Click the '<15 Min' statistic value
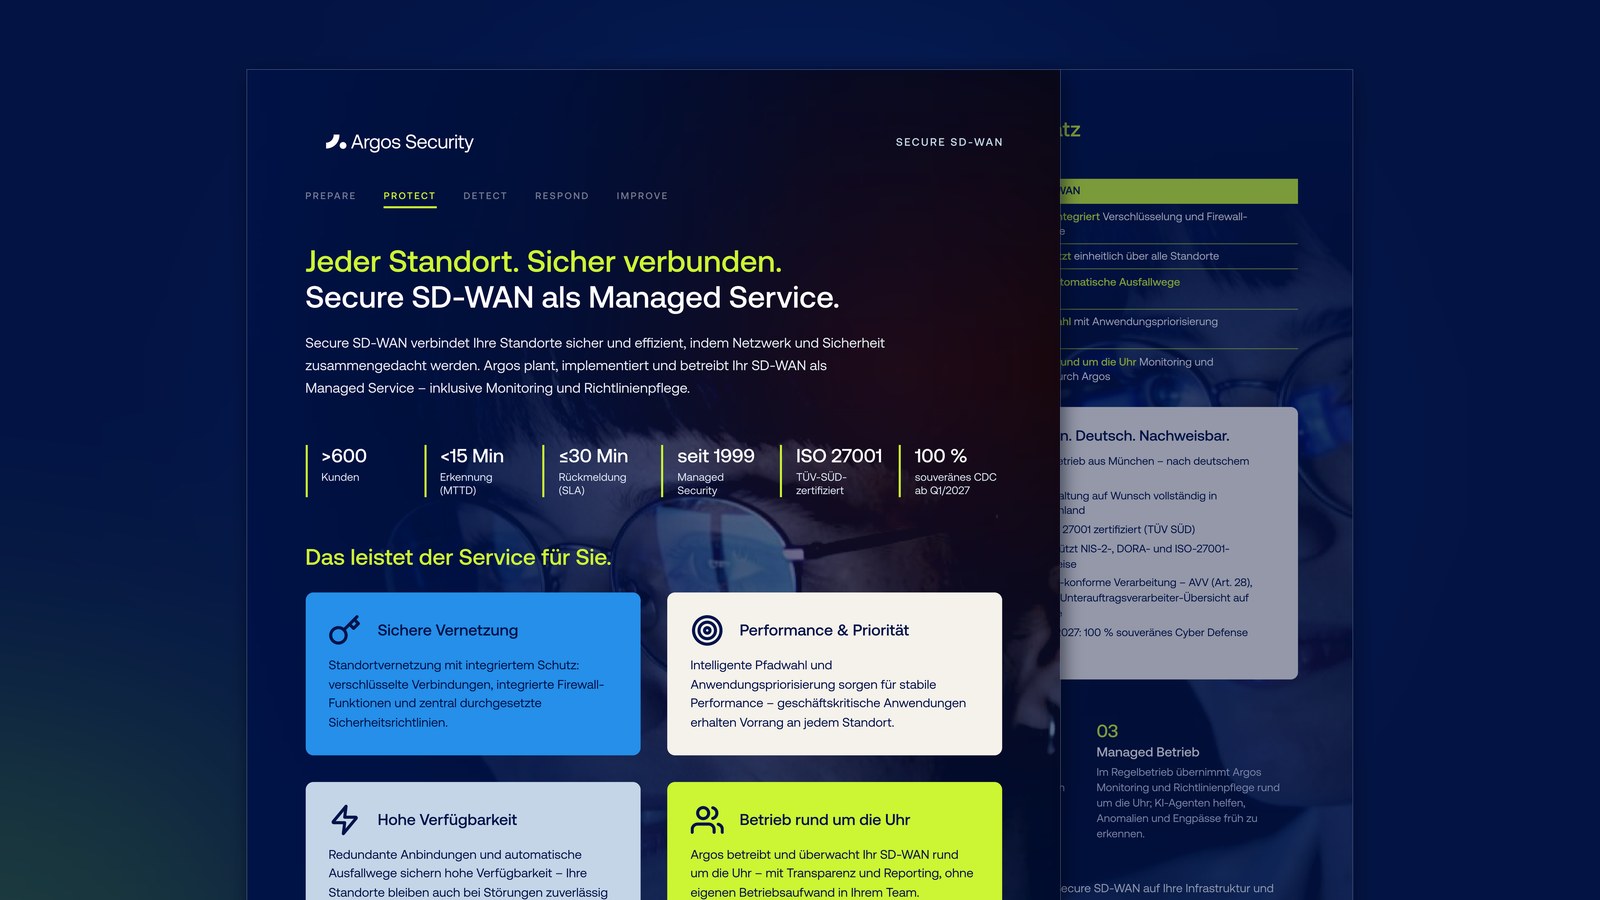This screenshot has height=900, width=1600. pos(472,456)
